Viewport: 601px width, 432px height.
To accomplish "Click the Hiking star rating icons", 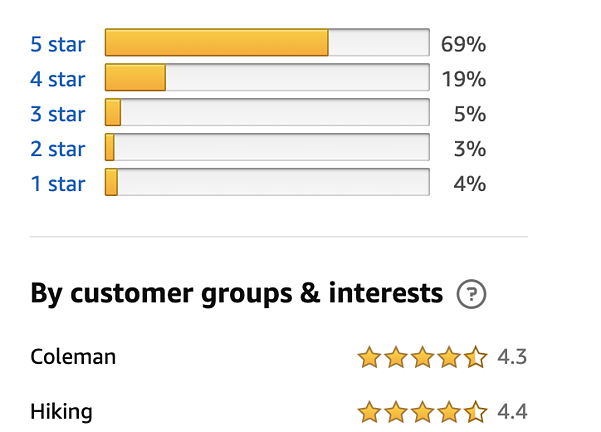I will pyautogui.click(x=422, y=412).
